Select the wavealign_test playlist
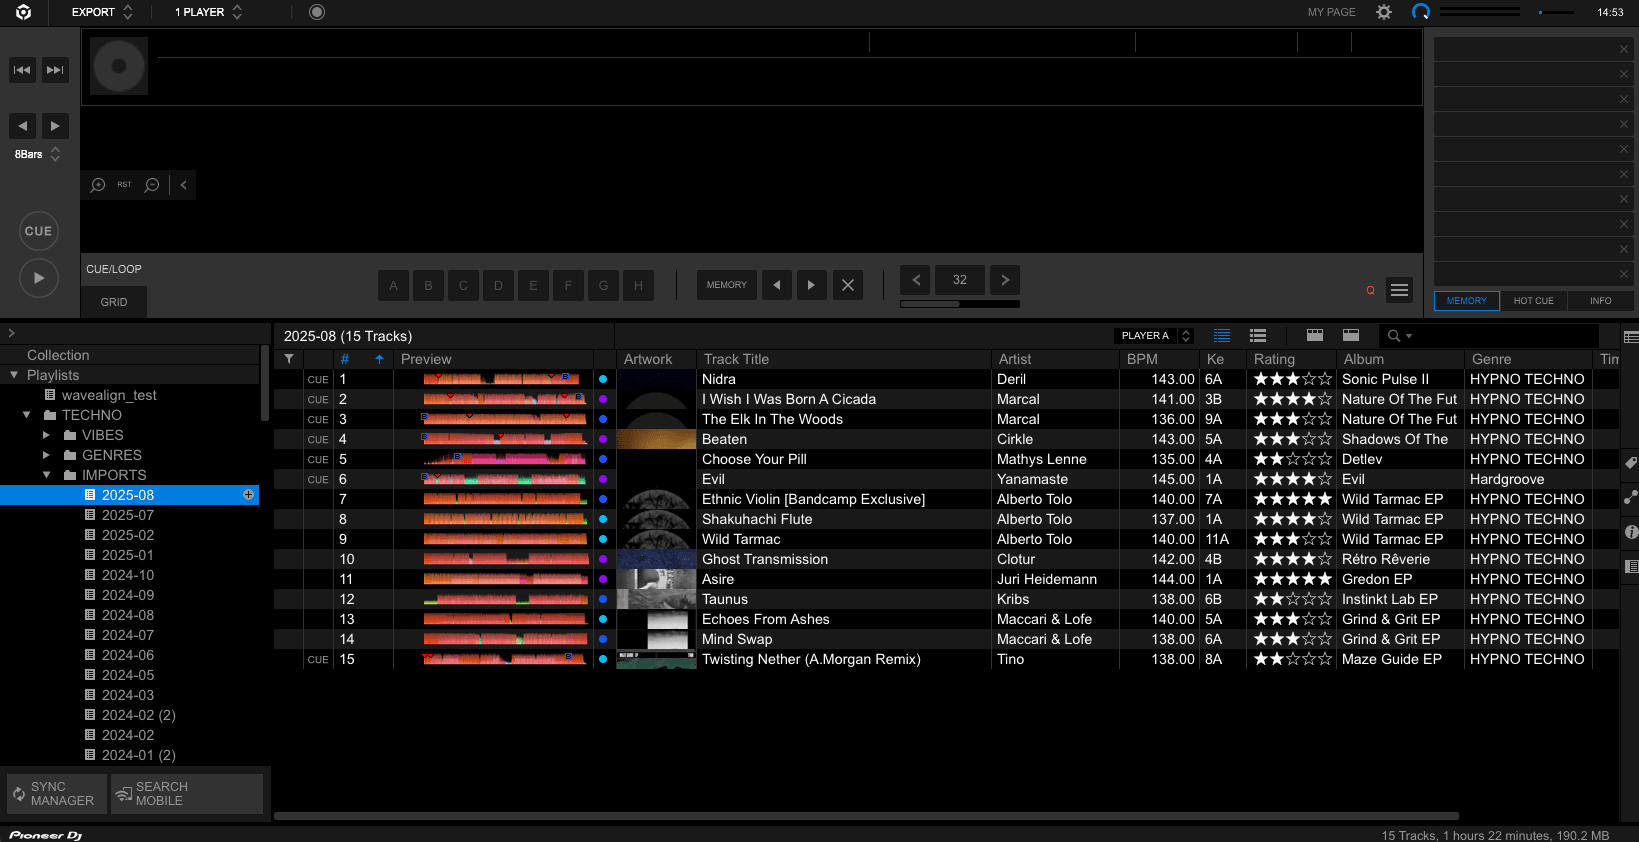The image size is (1639, 842). click(109, 395)
